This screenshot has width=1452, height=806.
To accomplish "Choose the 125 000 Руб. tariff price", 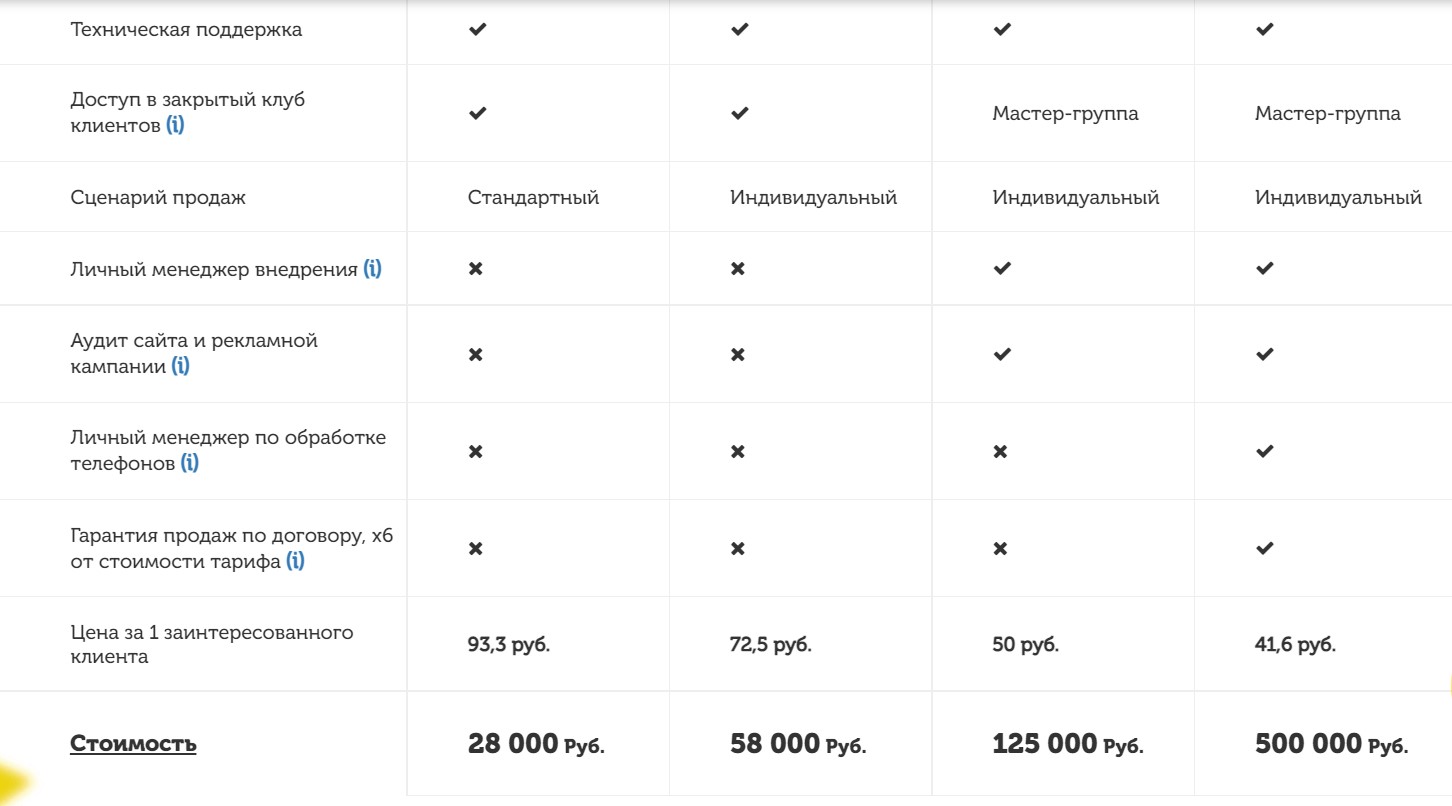I will (x=1068, y=743).
